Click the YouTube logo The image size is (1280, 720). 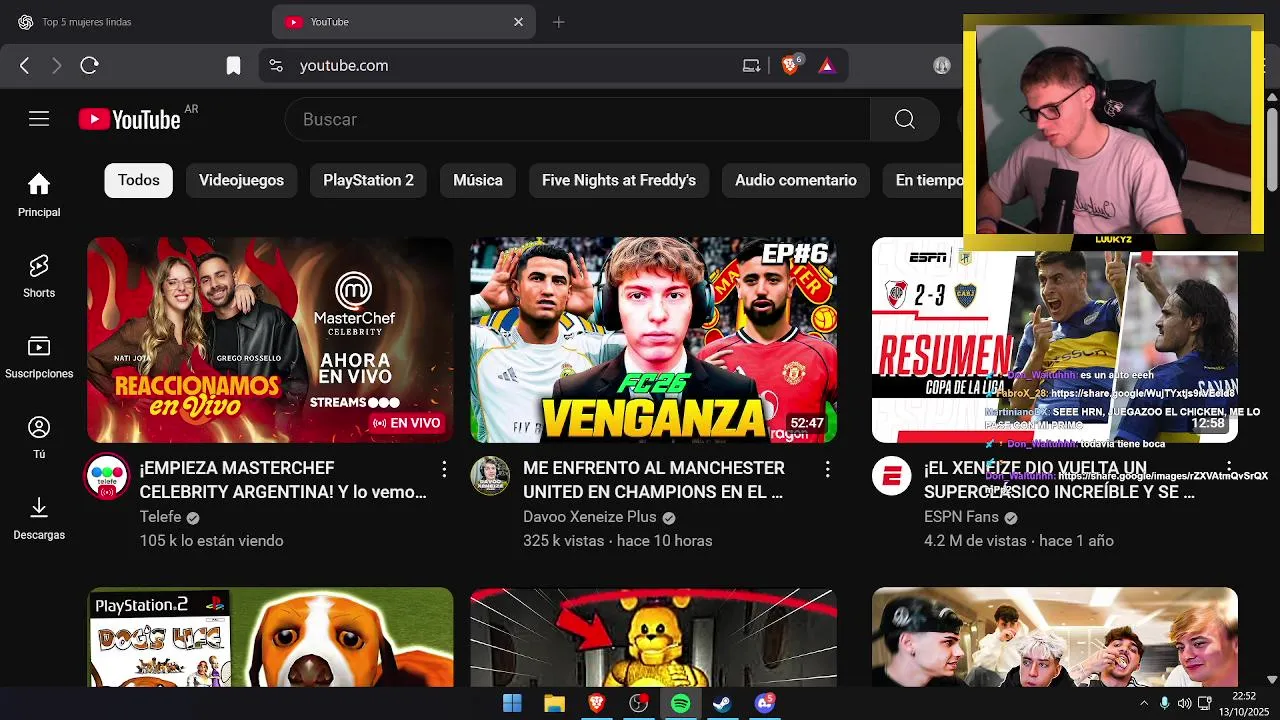(130, 119)
